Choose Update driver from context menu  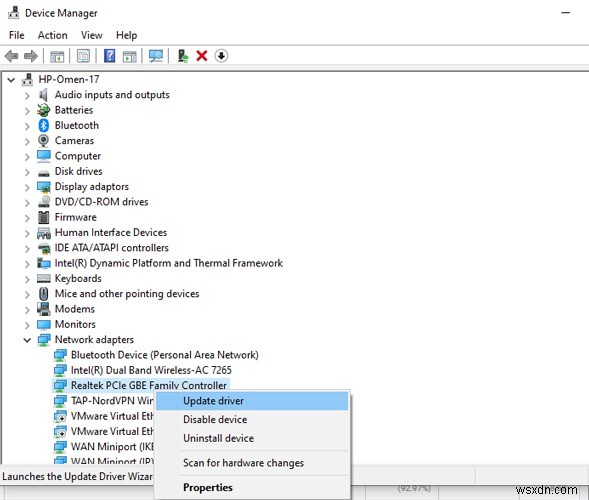[252, 401]
